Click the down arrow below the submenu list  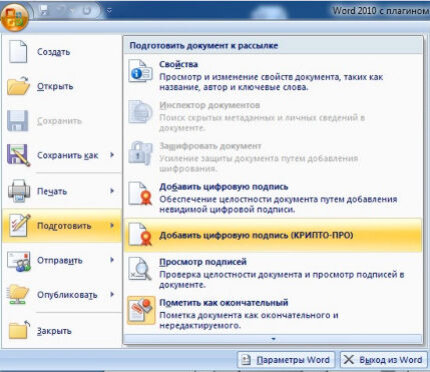coord(273,339)
